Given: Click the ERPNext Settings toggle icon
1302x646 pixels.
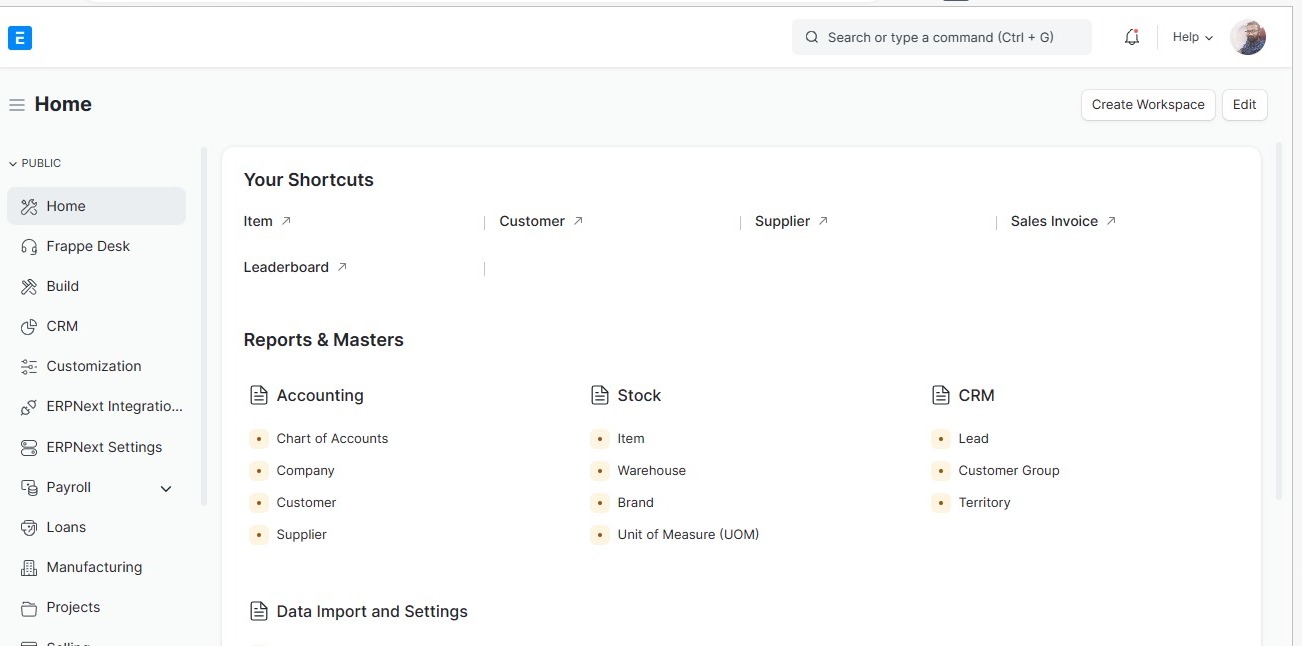Looking at the screenshot, I should coord(28,448).
